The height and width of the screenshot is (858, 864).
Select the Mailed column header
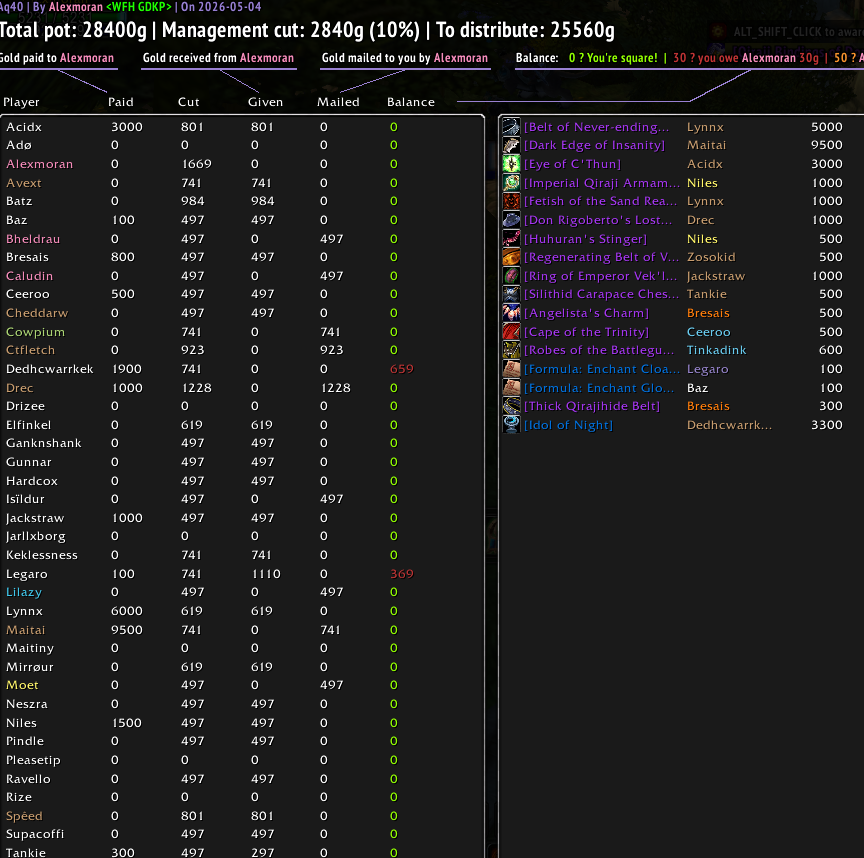[338, 102]
